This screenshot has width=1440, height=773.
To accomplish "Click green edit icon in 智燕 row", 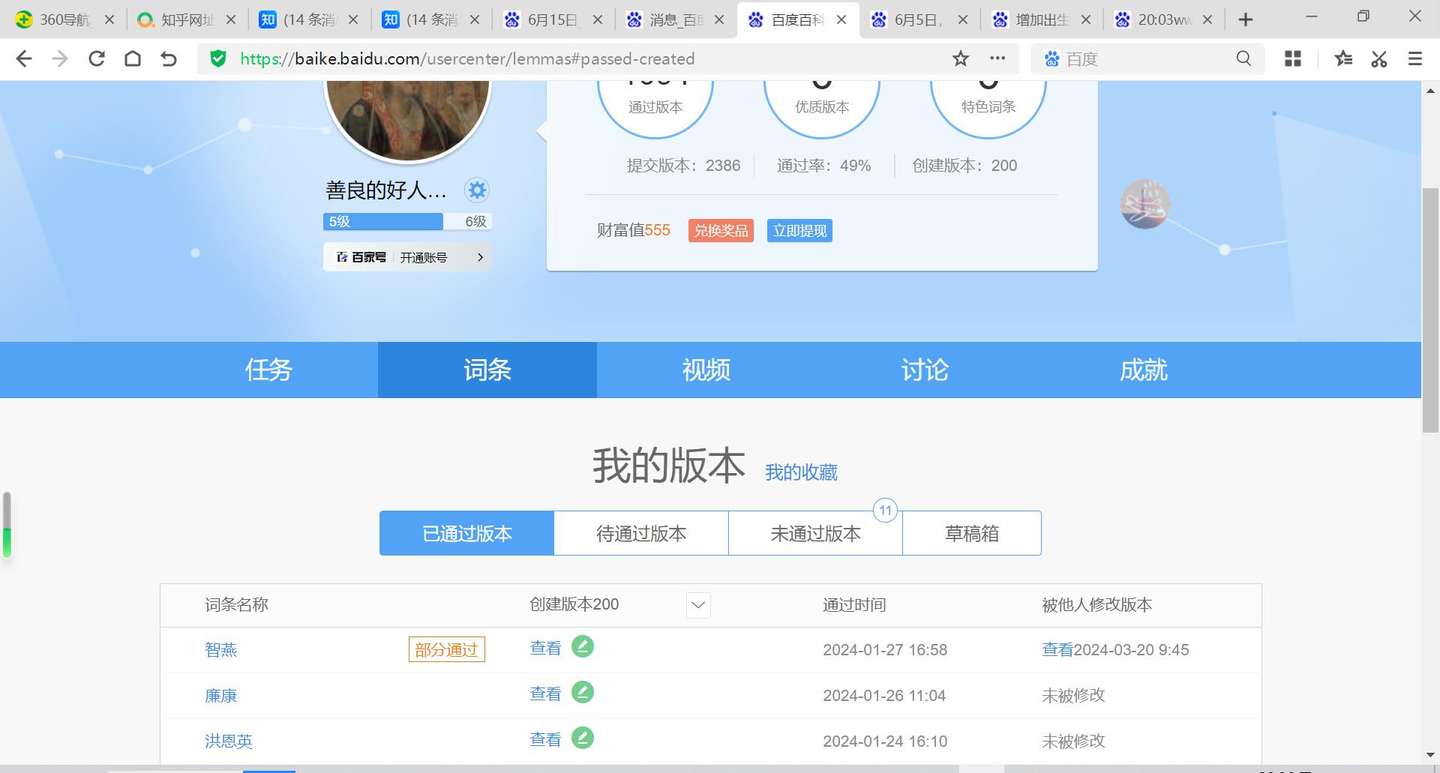I will tap(583, 646).
